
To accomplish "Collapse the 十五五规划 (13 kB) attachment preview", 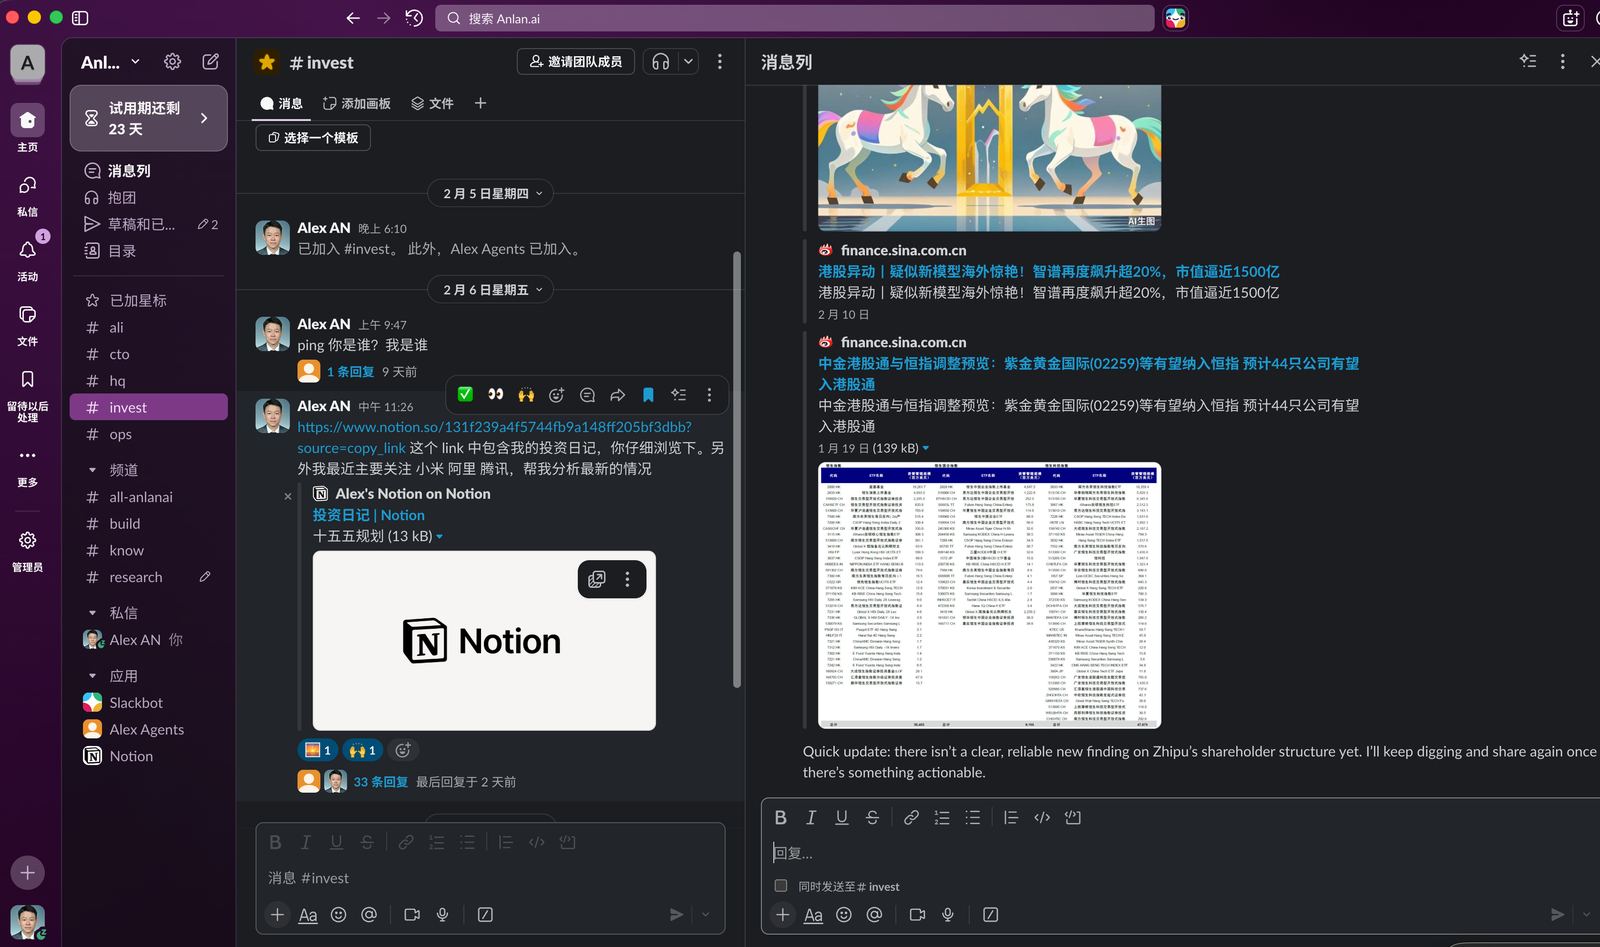I will [440, 537].
